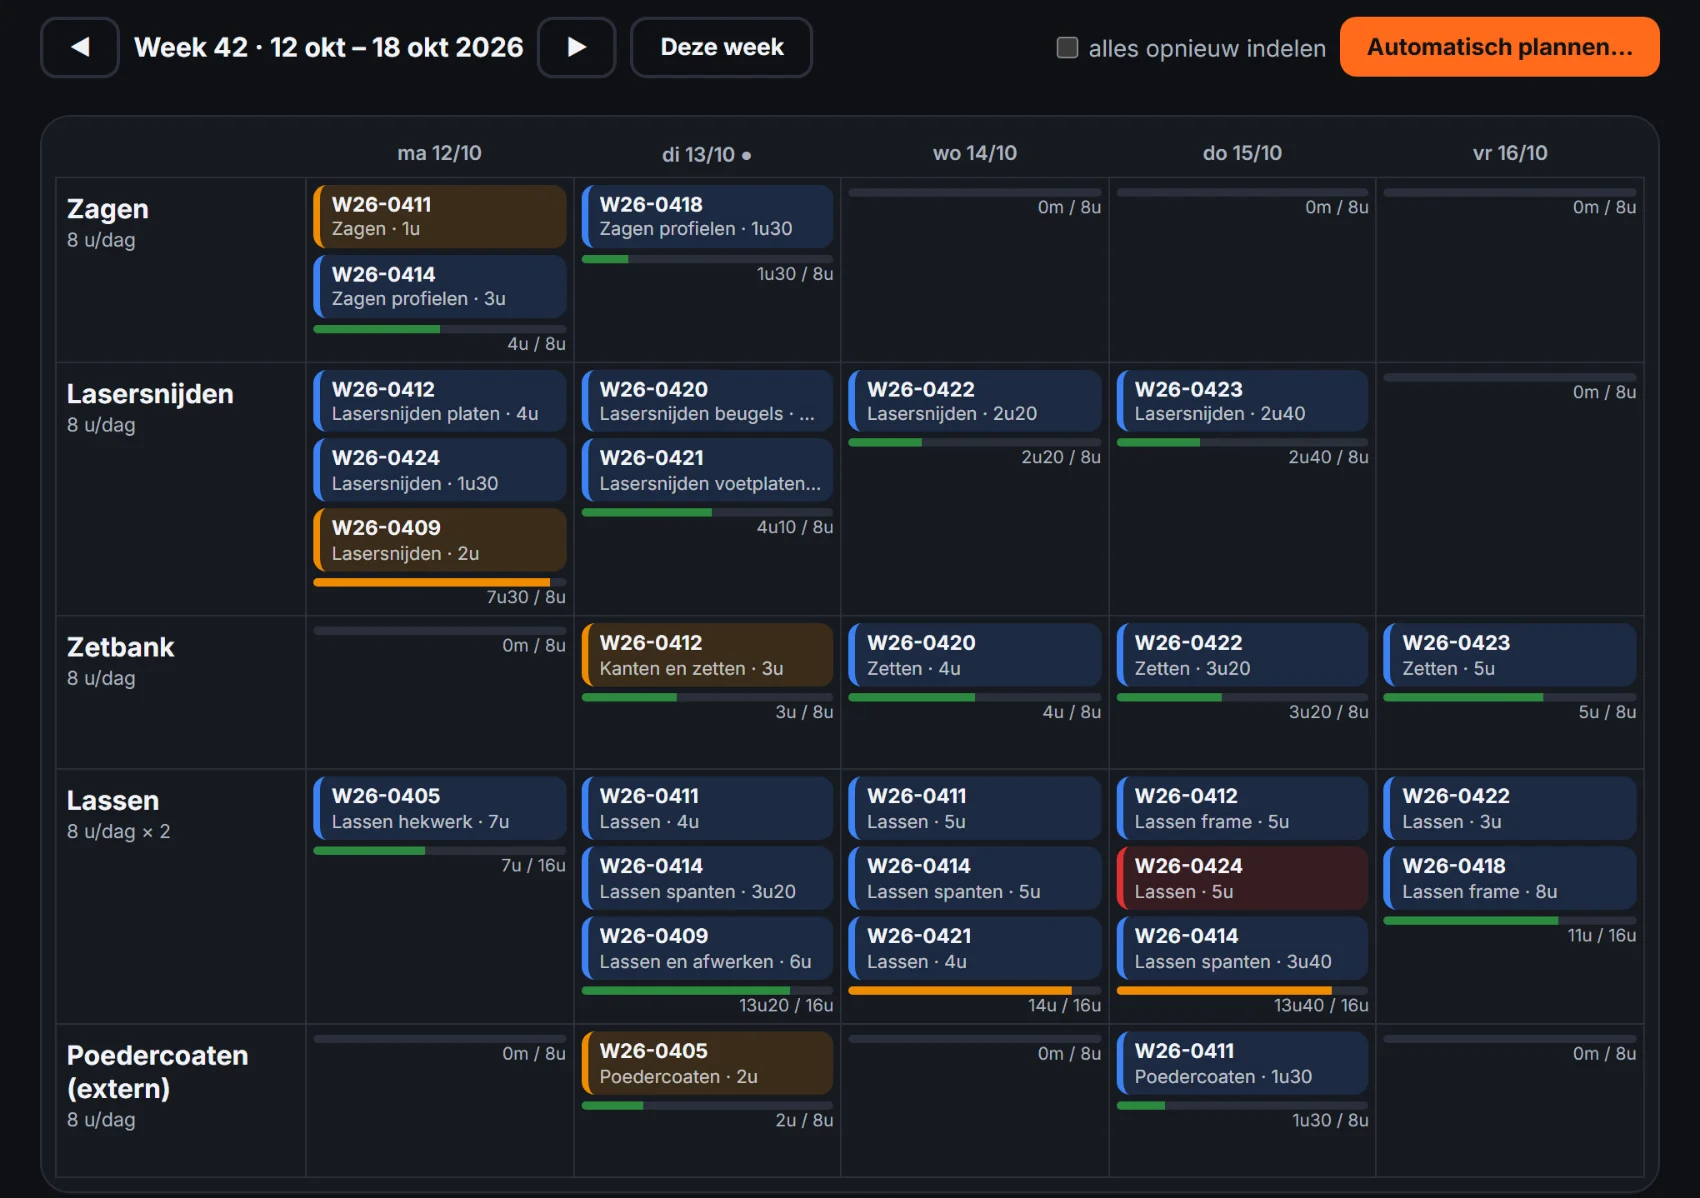The width and height of the screenshot is (1700, 1198).
Task: Open W26-0411 Lassen 5u card on Wednesday
Action: [x=975, y=808]
